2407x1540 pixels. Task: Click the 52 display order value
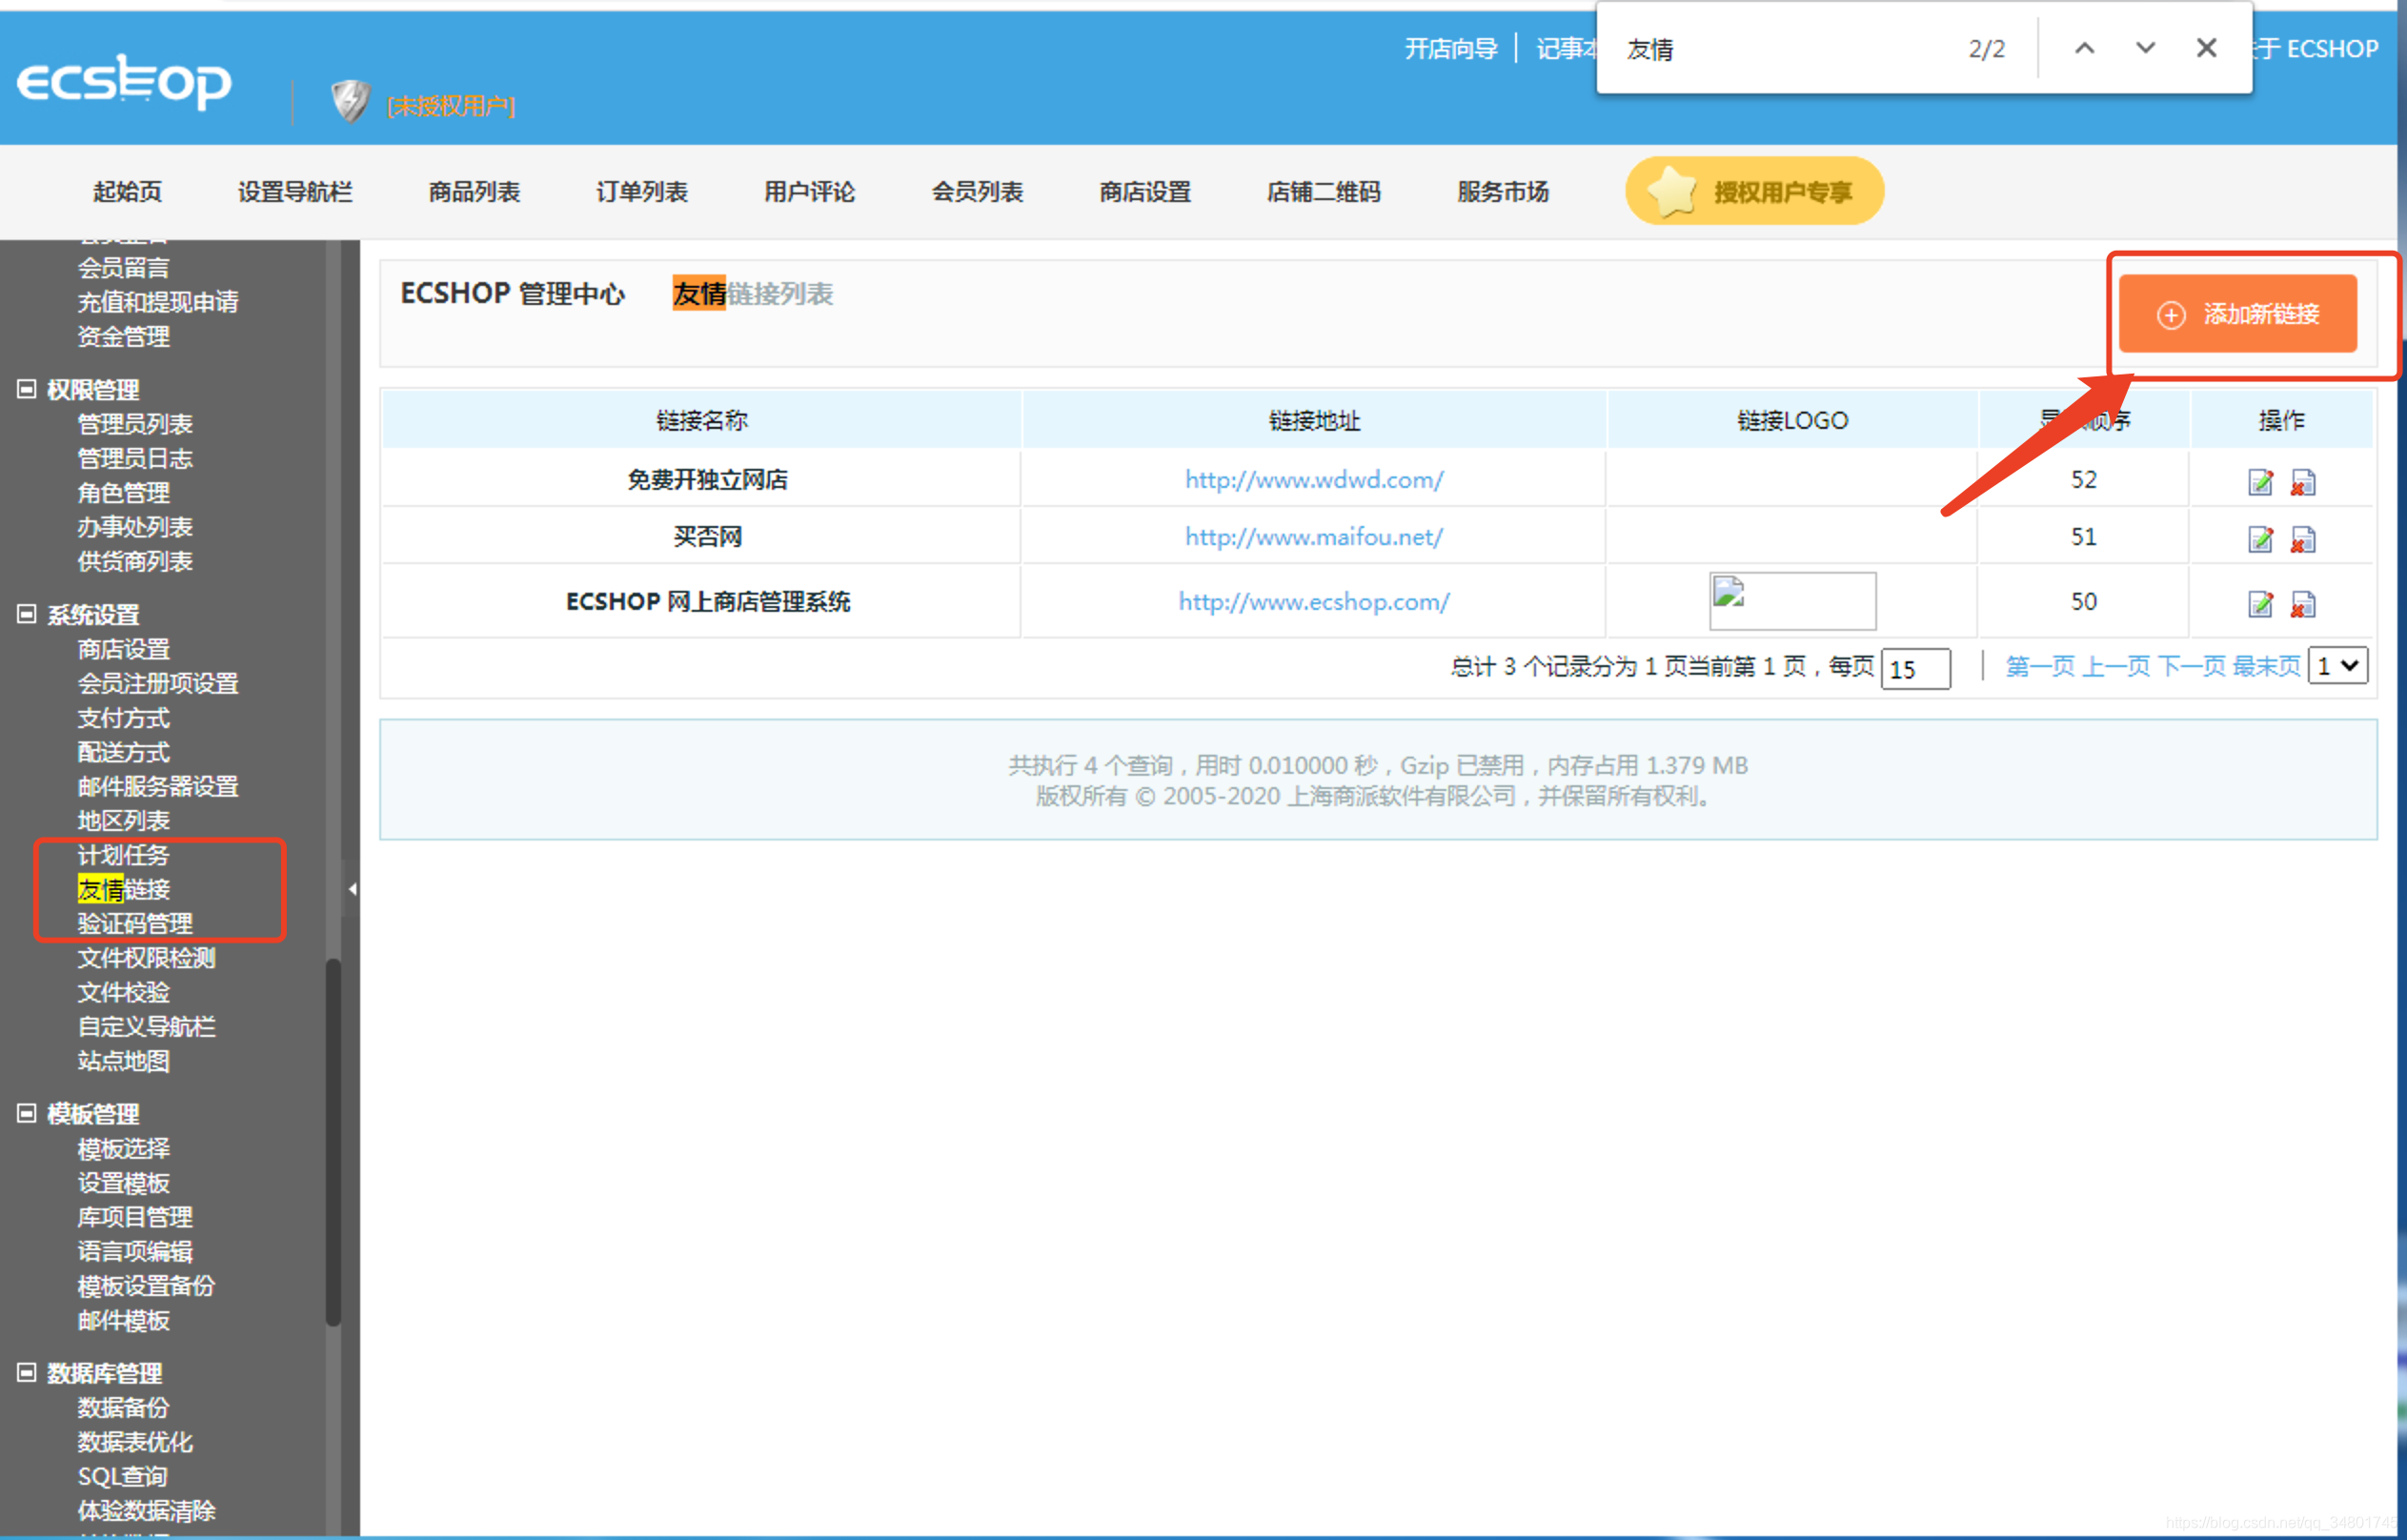click(x=2083, y=480)
